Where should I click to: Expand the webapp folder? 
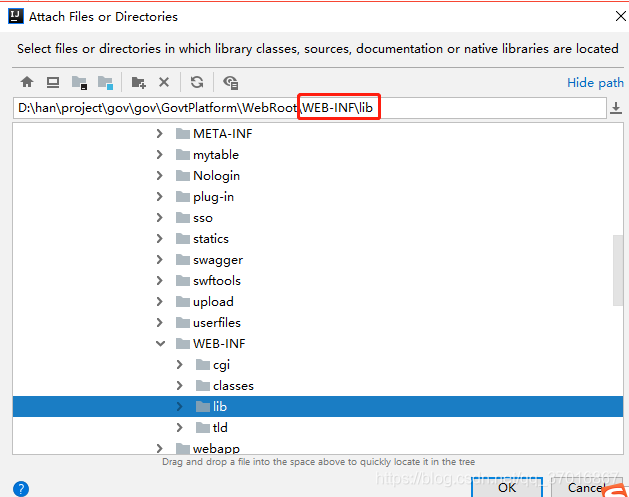coord(160,448)
